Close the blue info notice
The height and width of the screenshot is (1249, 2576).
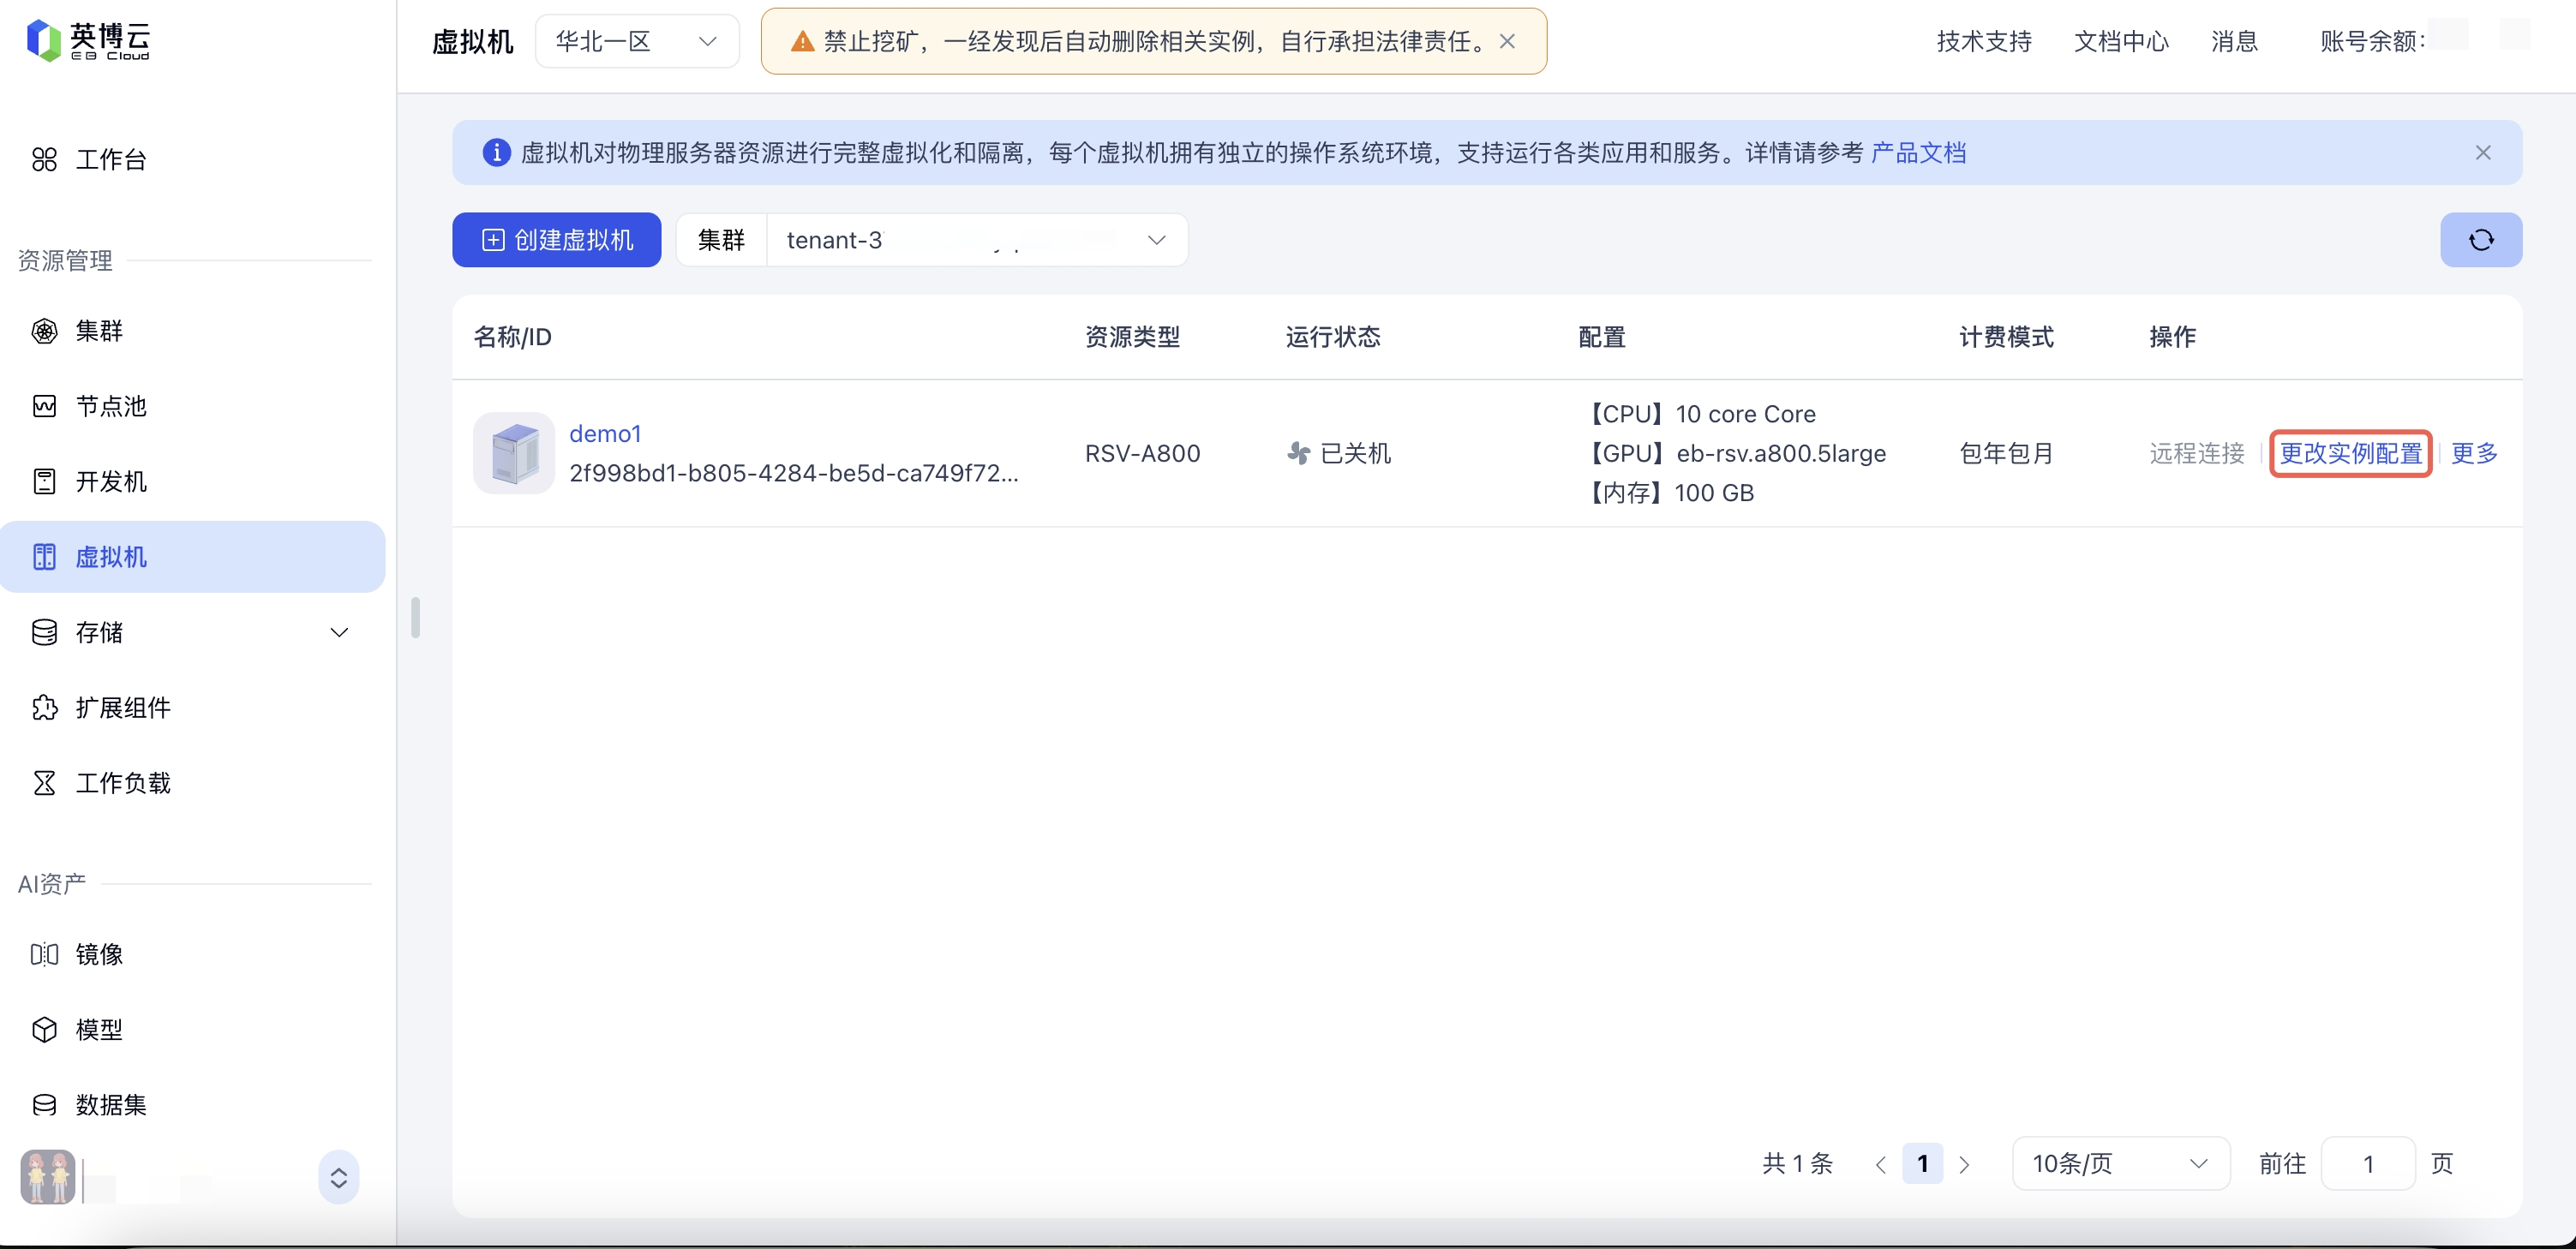point(2482,153)
